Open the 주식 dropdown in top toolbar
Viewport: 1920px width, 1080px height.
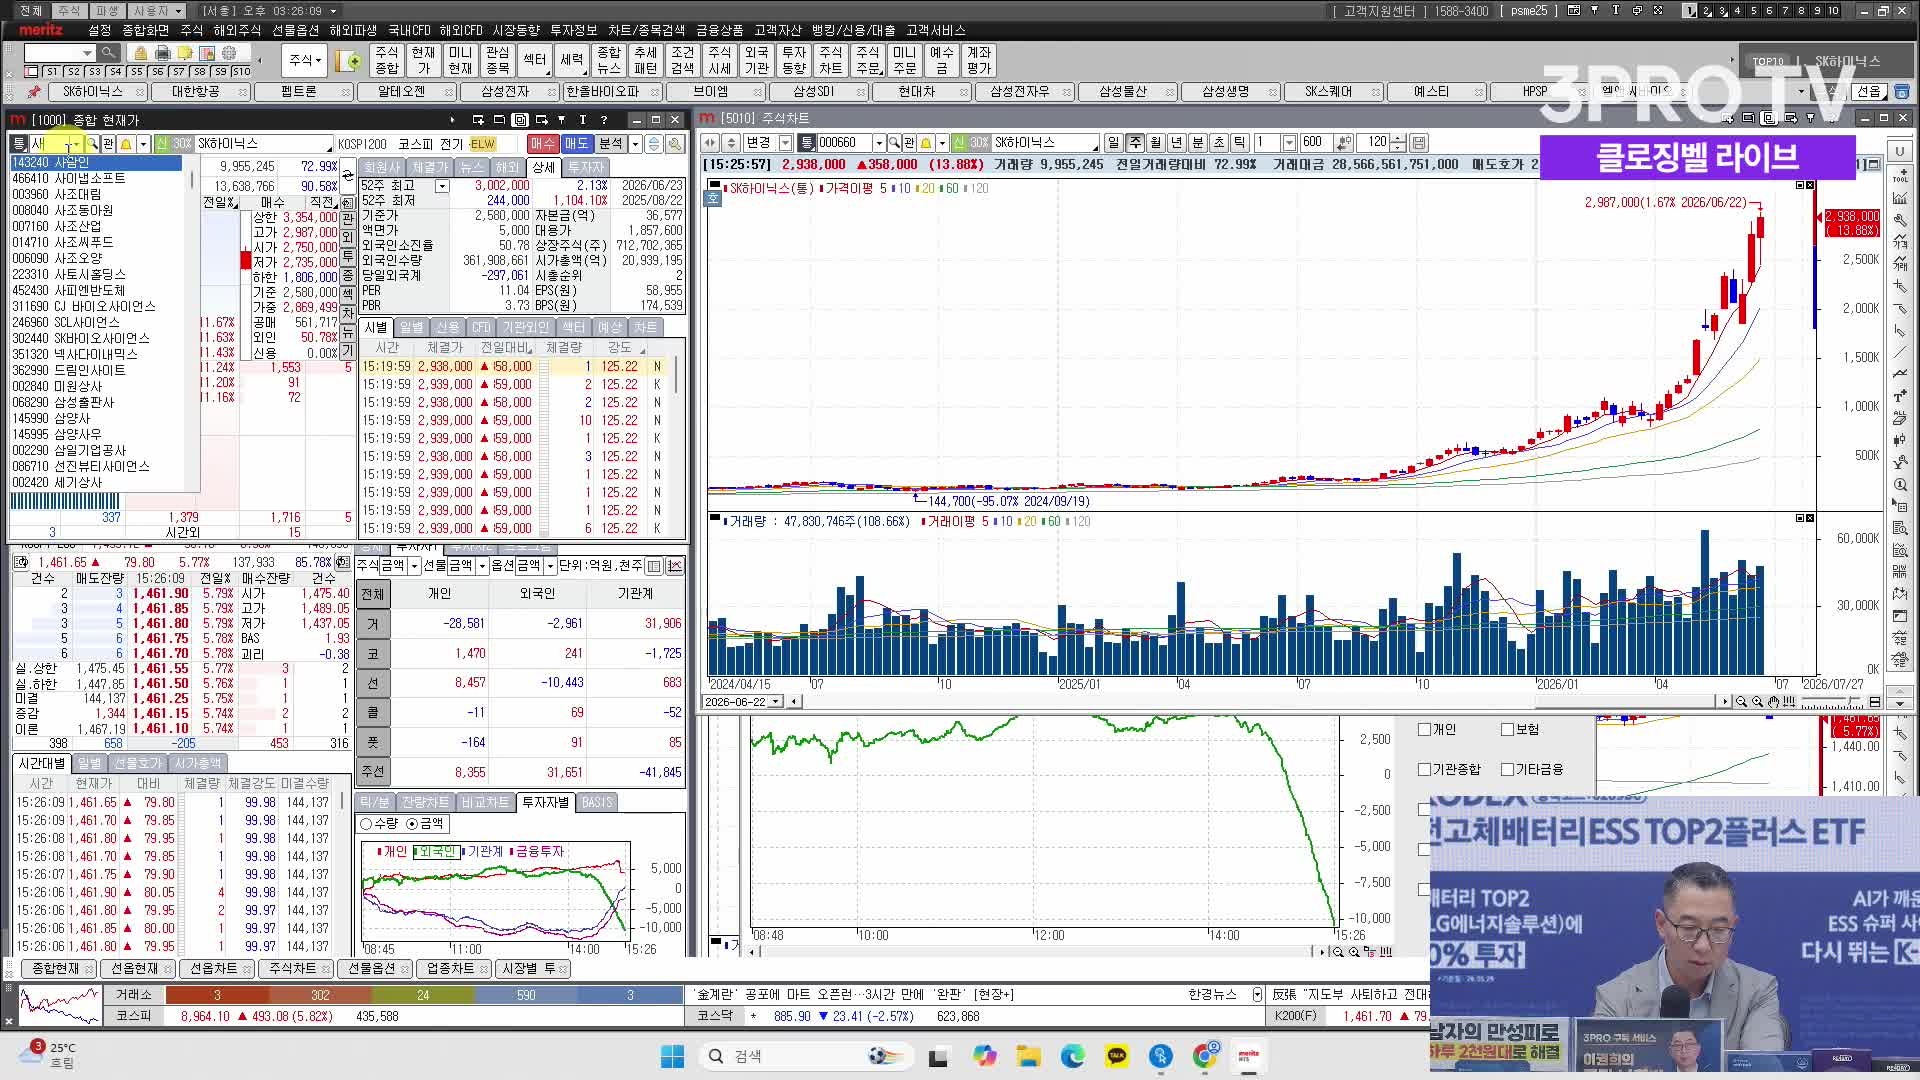(x=304, y=61)
